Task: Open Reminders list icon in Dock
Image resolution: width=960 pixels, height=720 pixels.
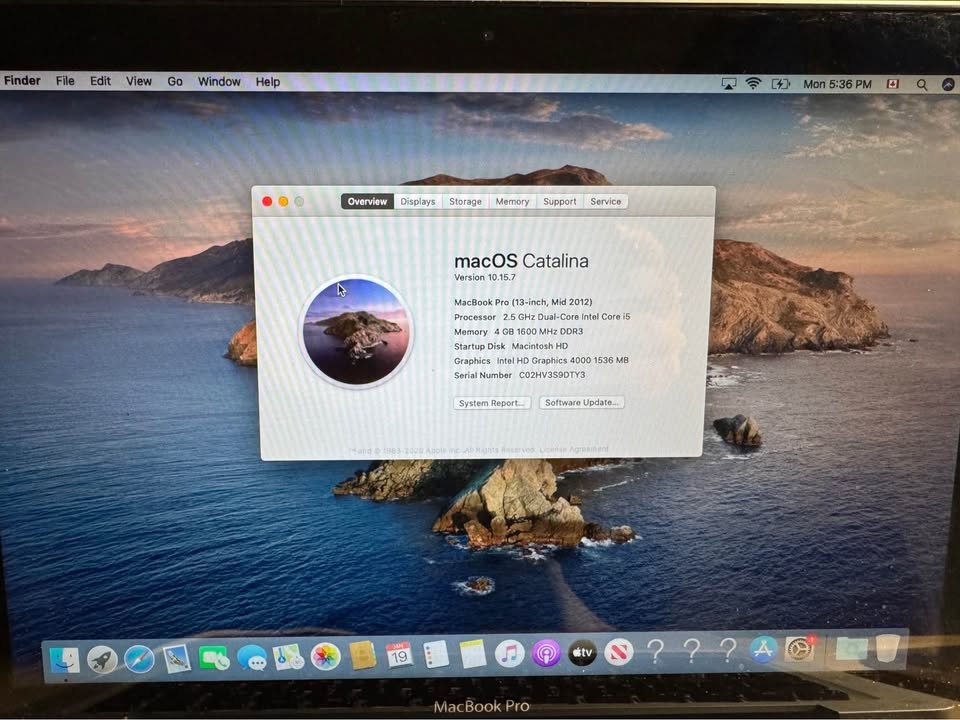Action: pyautogui.click(x=436, y=654)
